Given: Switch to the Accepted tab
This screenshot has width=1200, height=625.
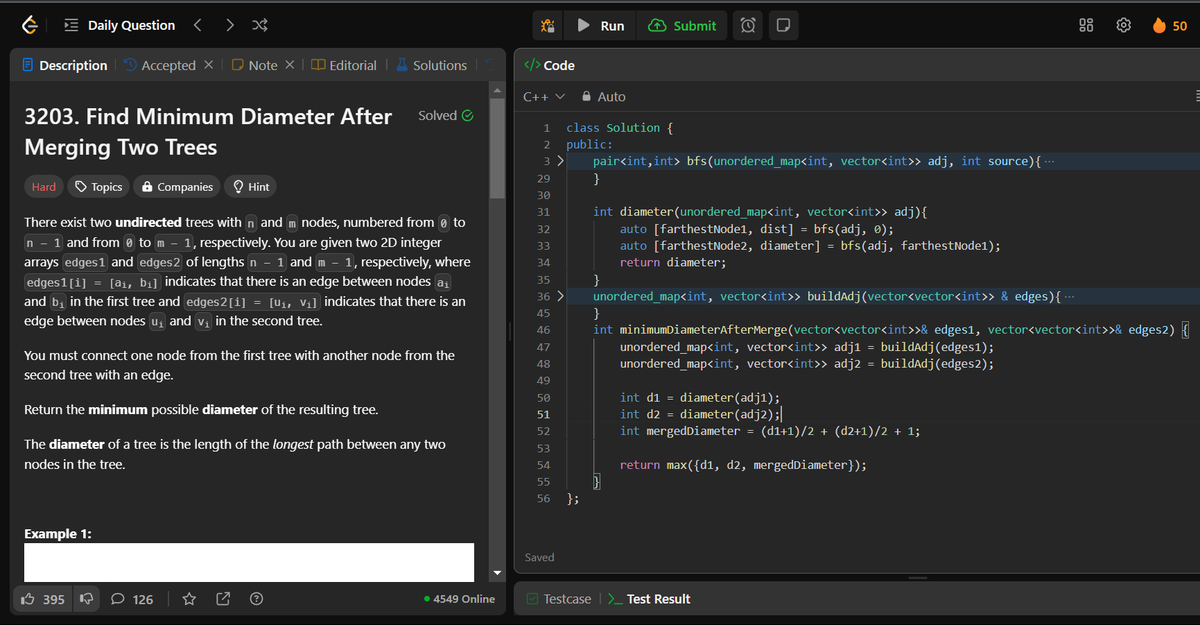Looking at the screenshot, I should (160, 65).
